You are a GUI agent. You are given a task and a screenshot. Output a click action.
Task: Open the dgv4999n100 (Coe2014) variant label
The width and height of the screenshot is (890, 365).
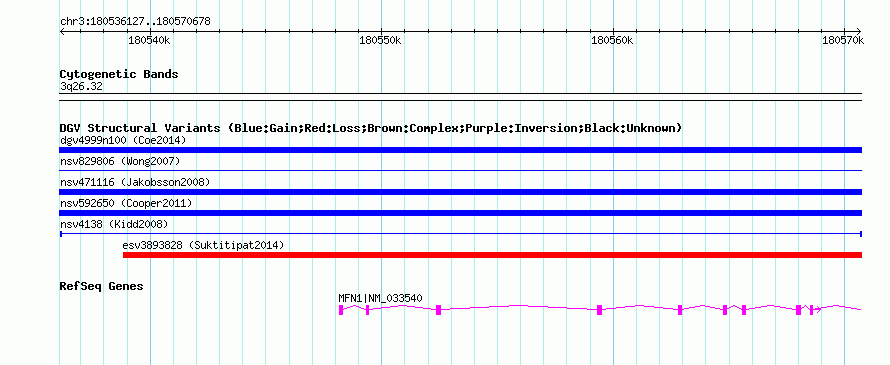[123, 140]
